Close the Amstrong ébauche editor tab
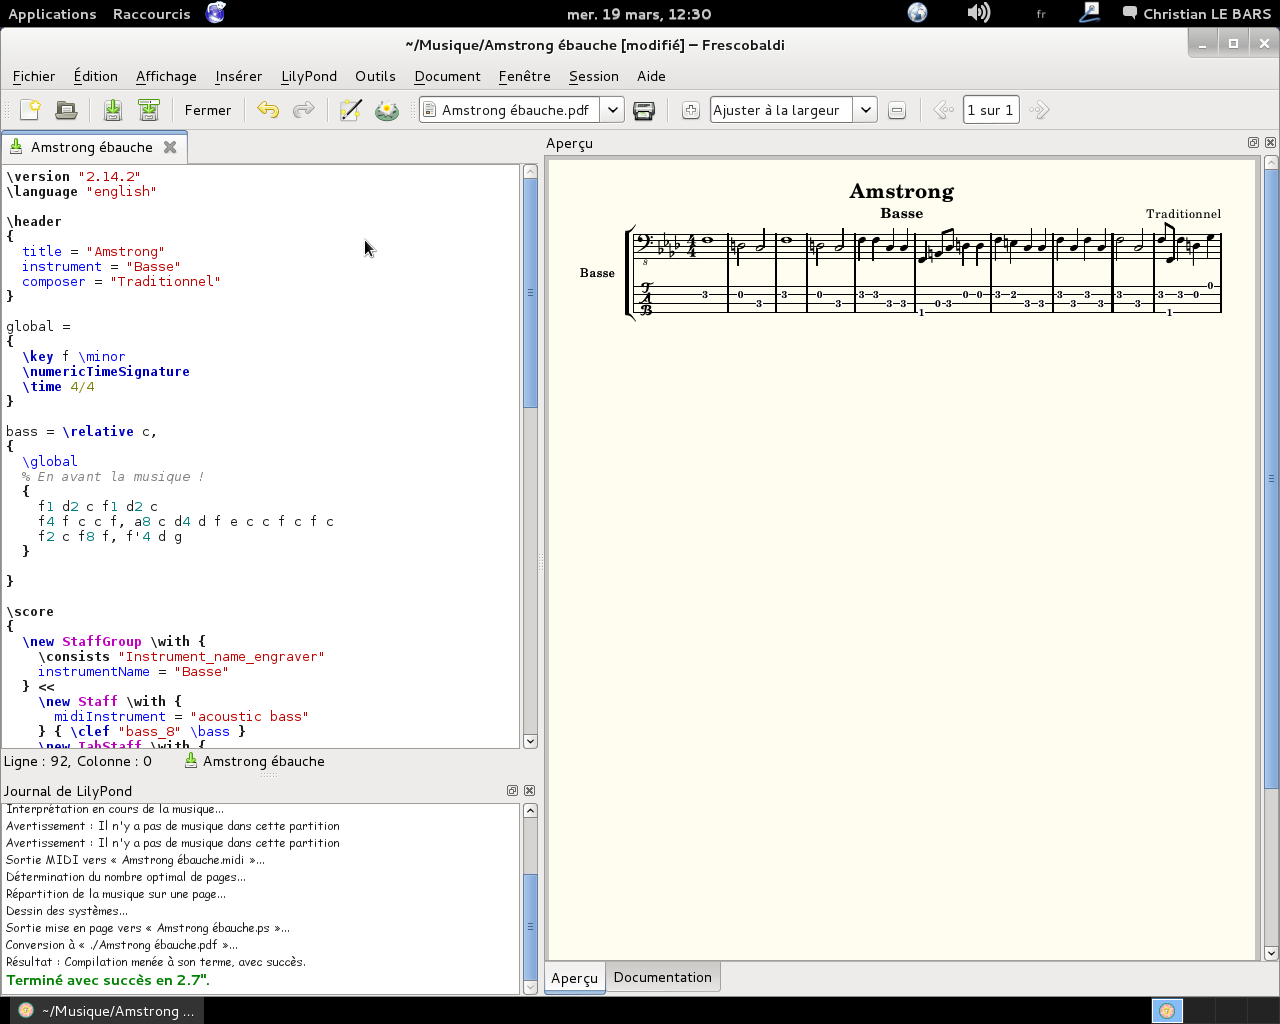1280x1024 pixels. (170, 147)
